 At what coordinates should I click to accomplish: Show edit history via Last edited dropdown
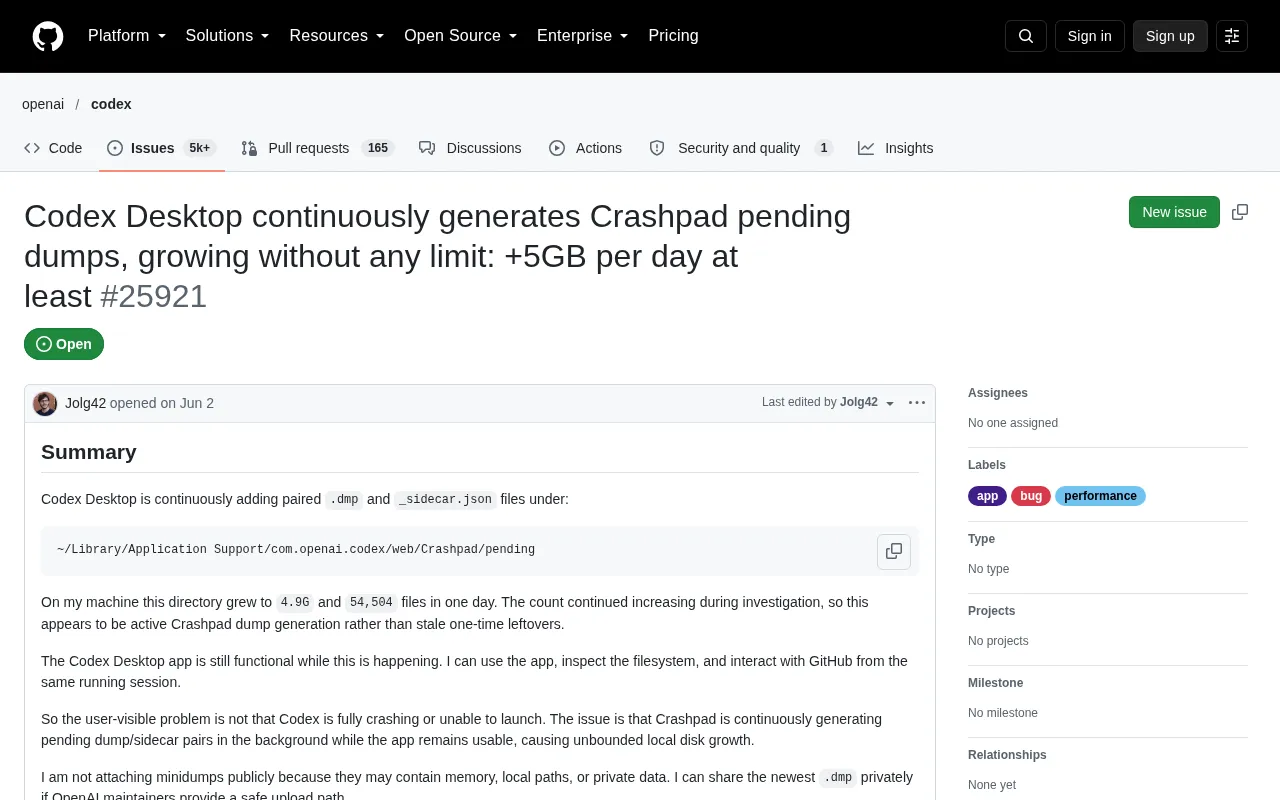pos(829,403)
